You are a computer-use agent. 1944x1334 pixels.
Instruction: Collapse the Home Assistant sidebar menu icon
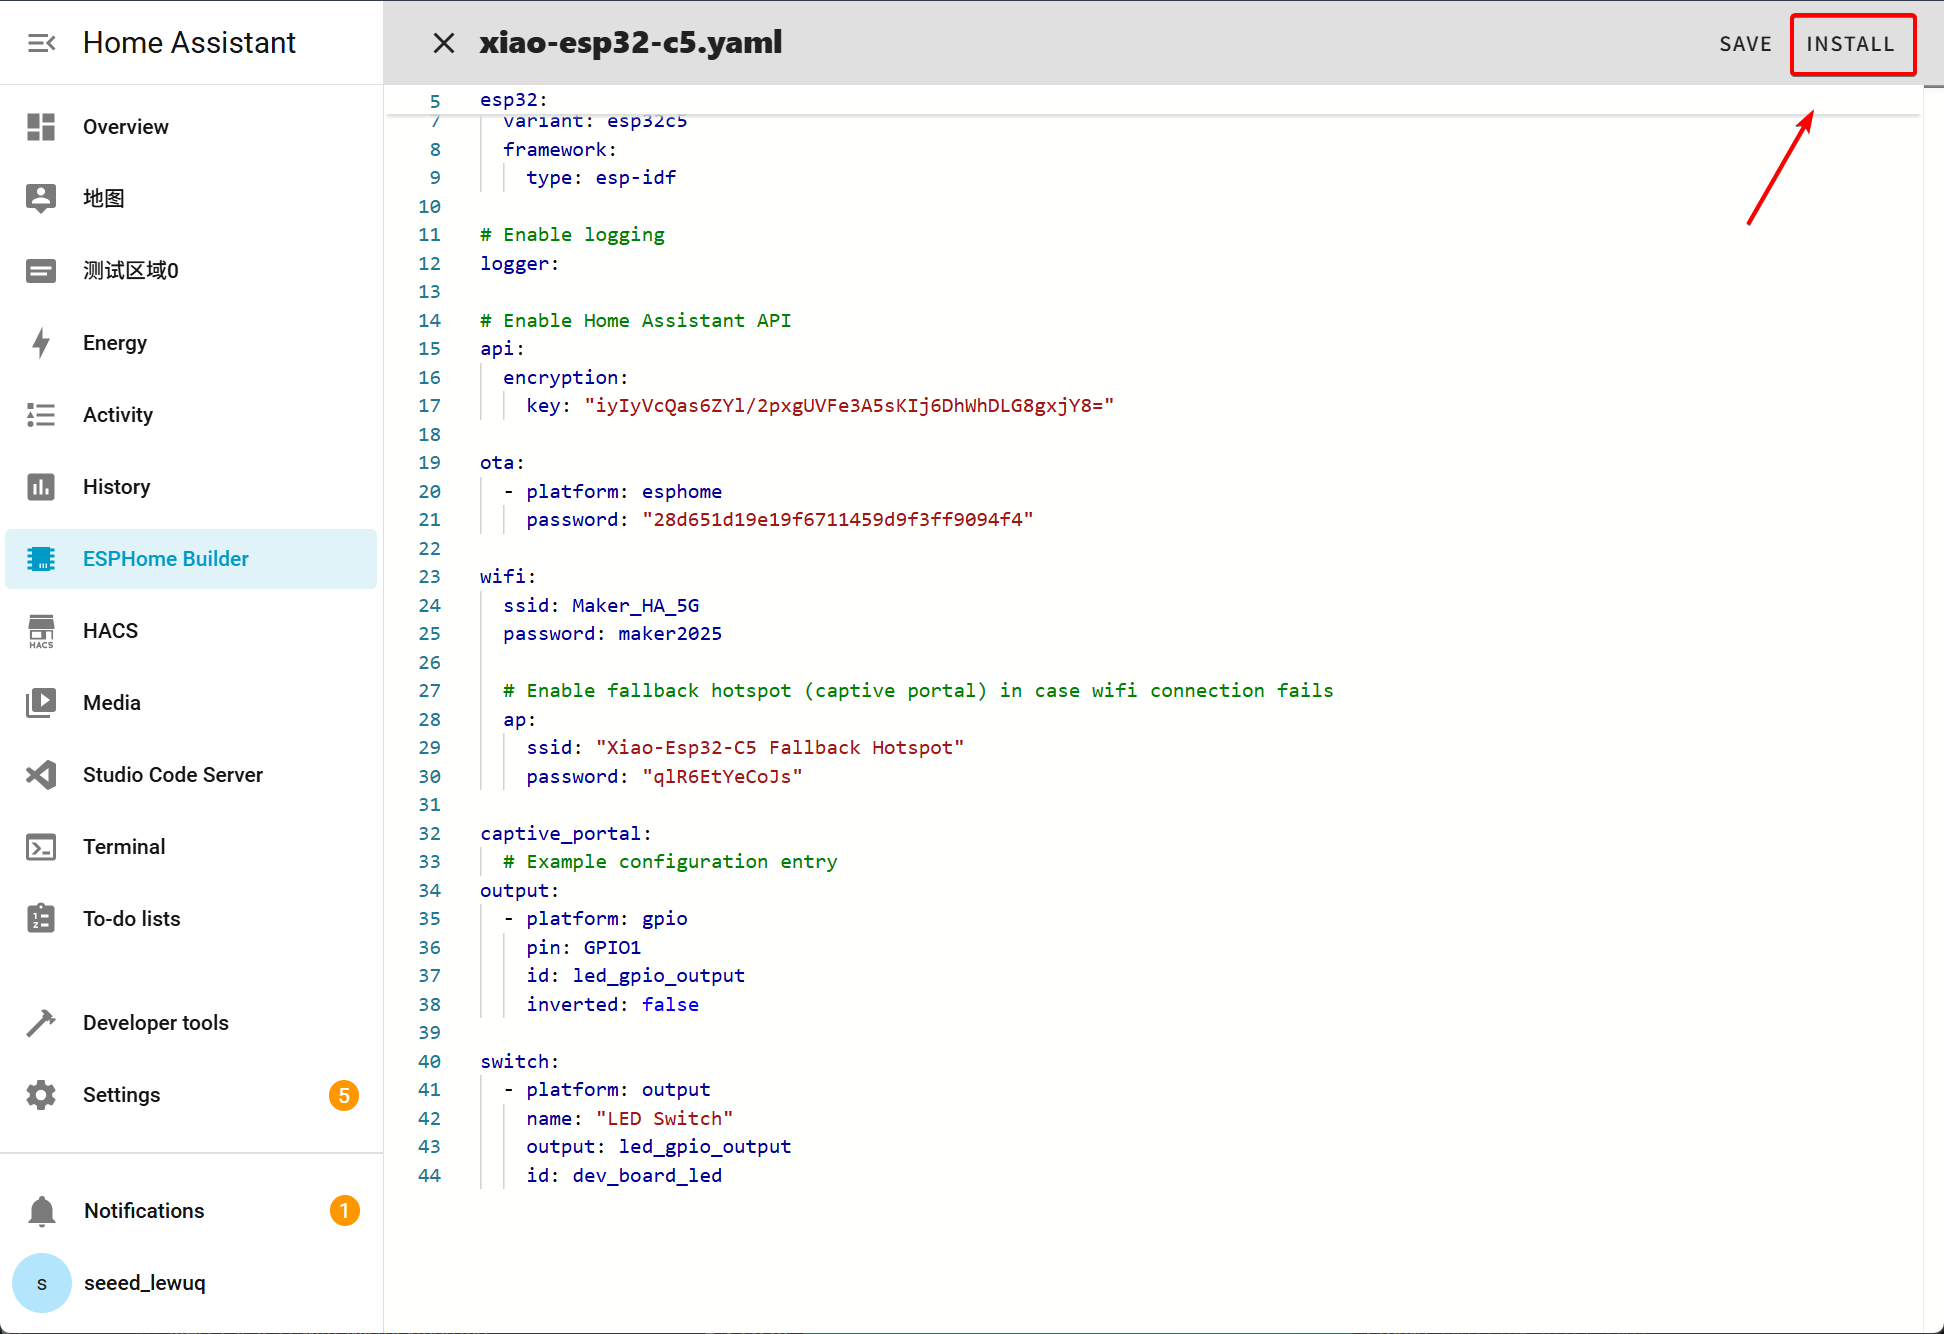[x=41, y=43]
